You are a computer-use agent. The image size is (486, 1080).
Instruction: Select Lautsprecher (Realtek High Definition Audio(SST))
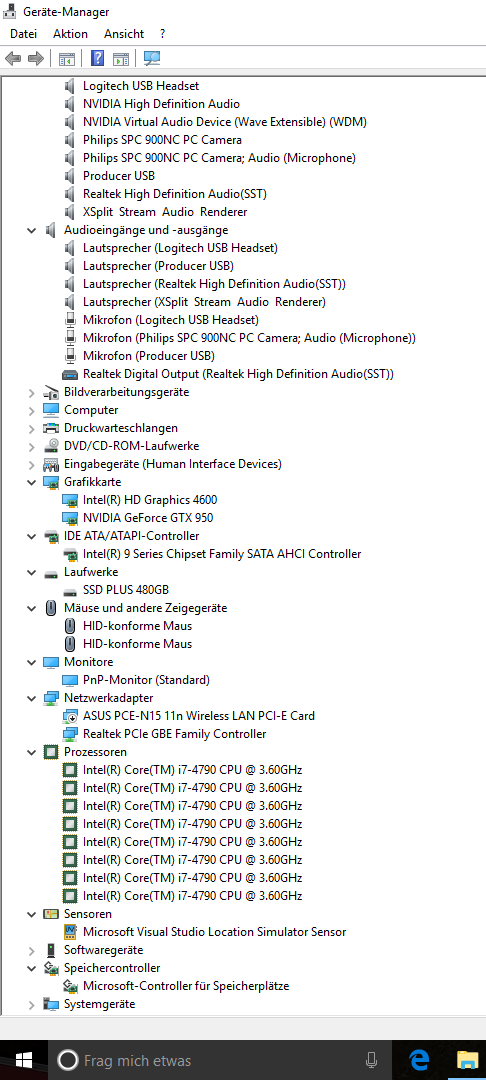tap(214, 284)
